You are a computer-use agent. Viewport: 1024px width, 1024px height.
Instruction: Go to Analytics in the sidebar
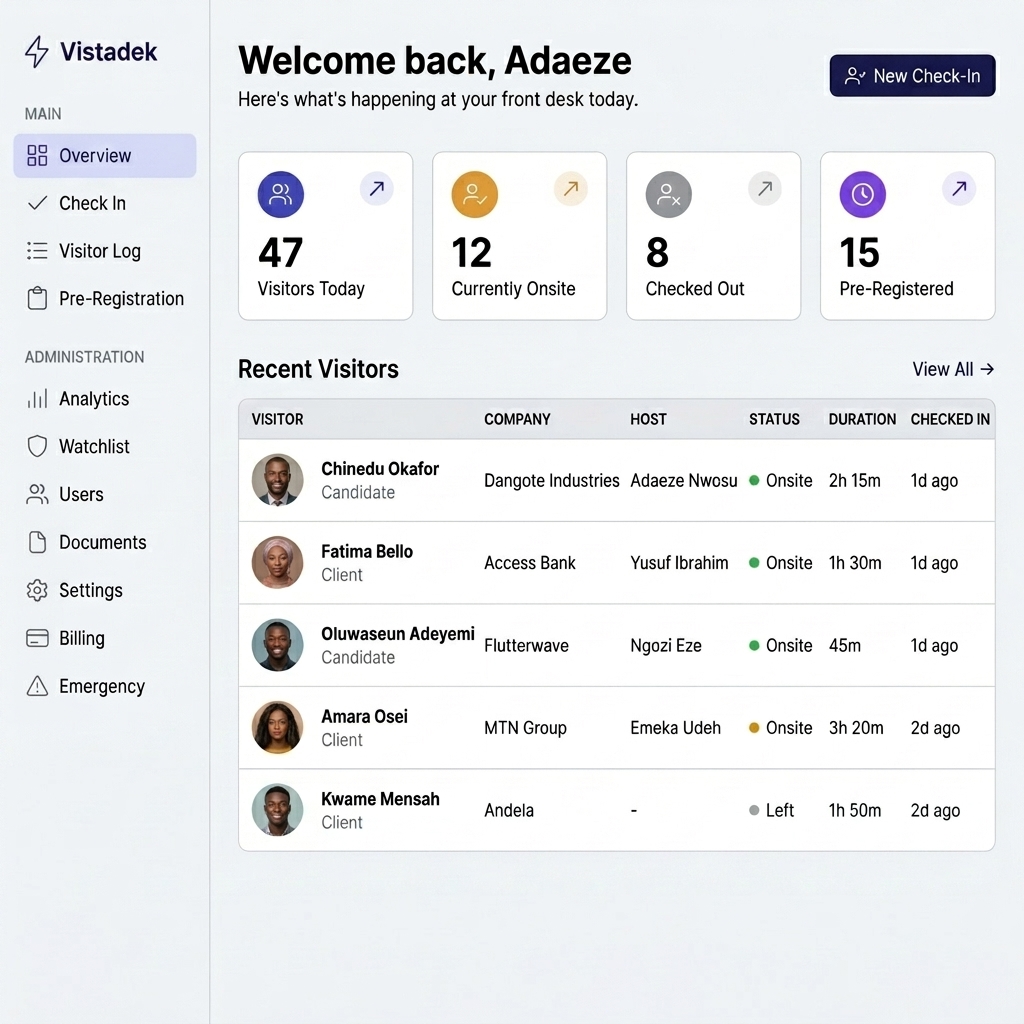93,399
